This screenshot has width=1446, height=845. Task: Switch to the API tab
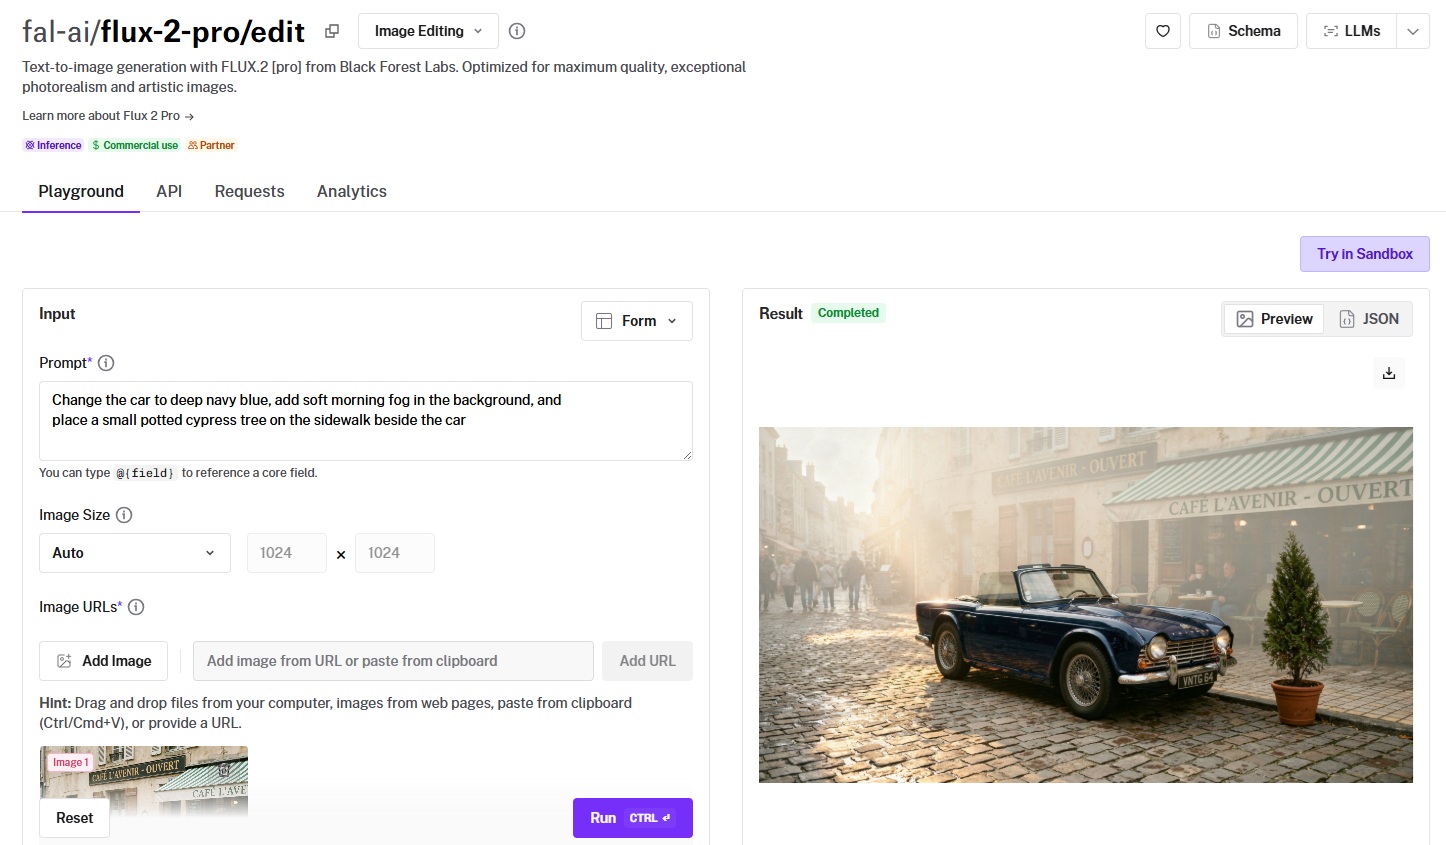click(x=169, y=191)
